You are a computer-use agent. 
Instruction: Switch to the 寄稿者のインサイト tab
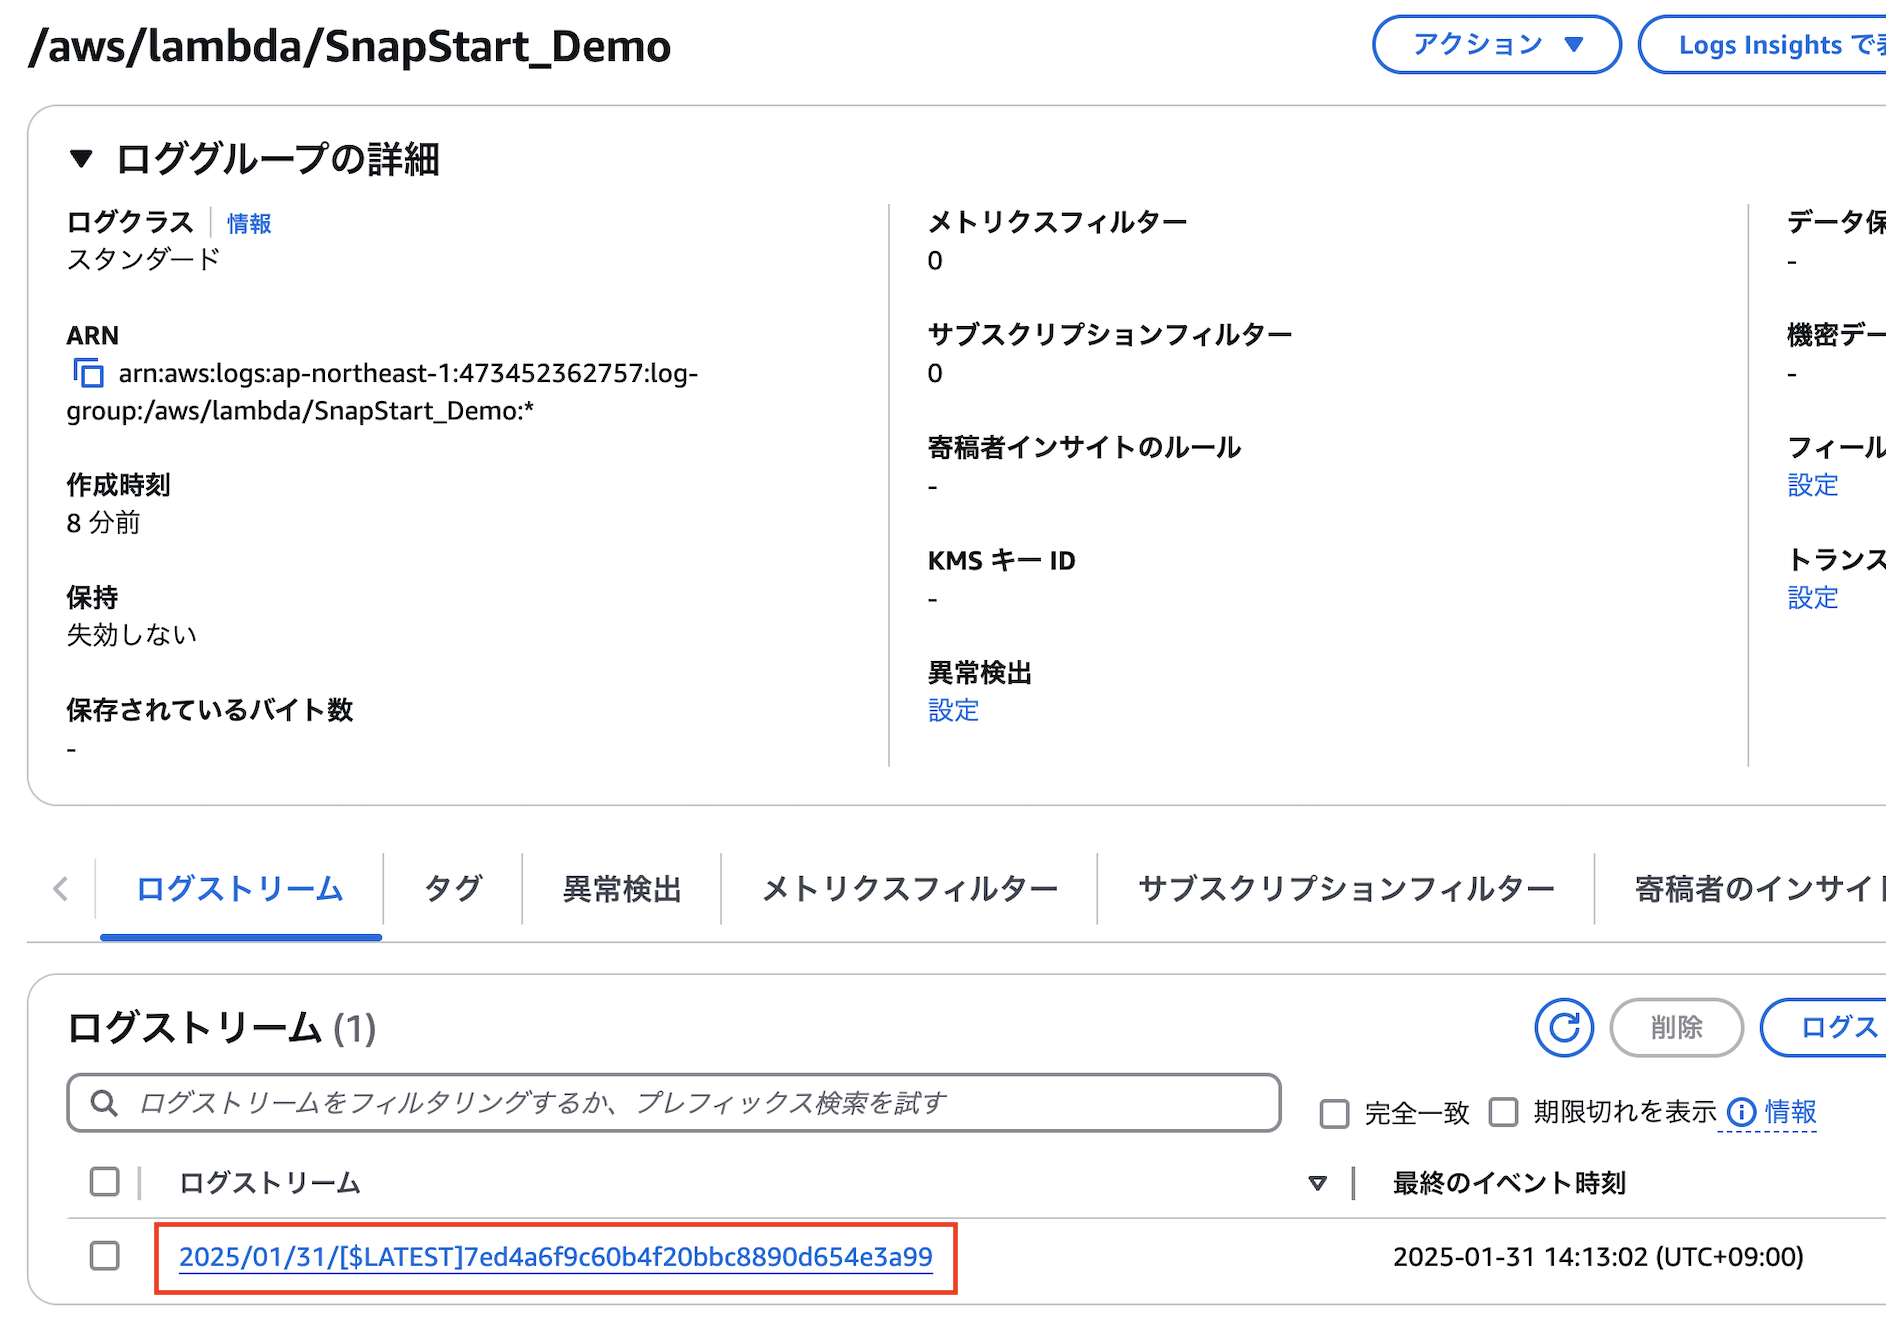(1759, 889)
